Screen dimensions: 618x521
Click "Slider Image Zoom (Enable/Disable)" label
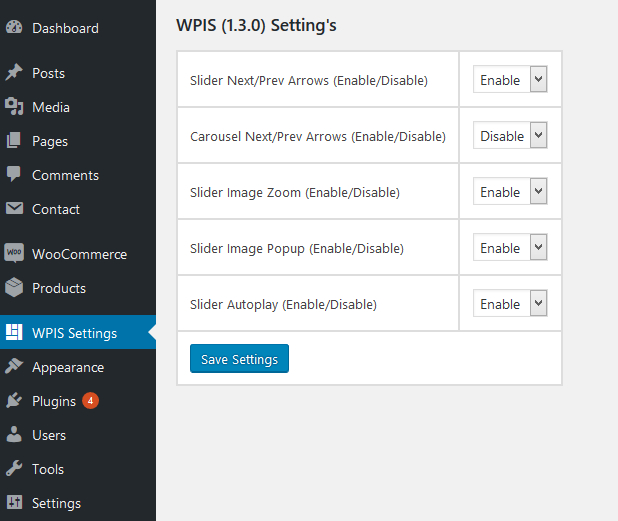pyautogui.click(x=295, y=192)
